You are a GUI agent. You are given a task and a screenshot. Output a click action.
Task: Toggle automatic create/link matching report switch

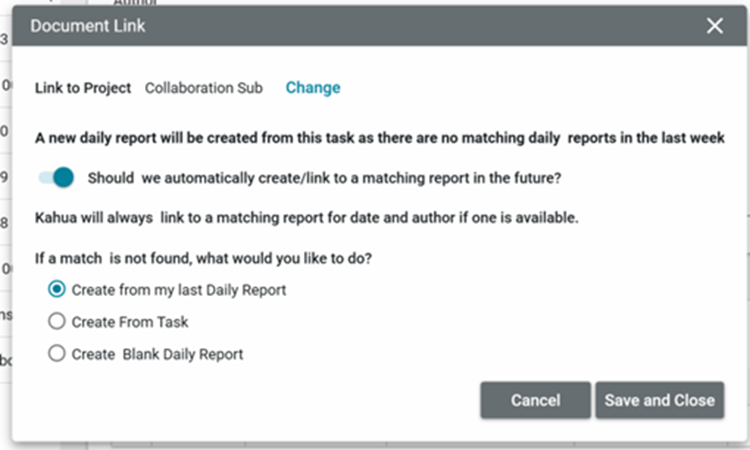point(57,178)
